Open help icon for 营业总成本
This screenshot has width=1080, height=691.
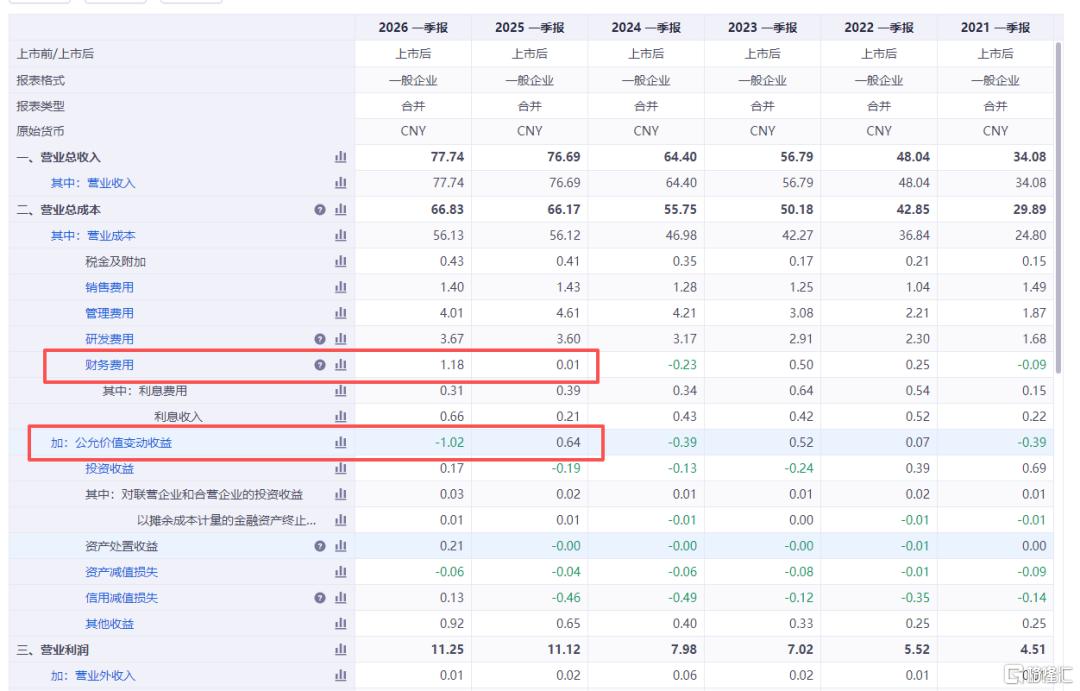point(320,209)
